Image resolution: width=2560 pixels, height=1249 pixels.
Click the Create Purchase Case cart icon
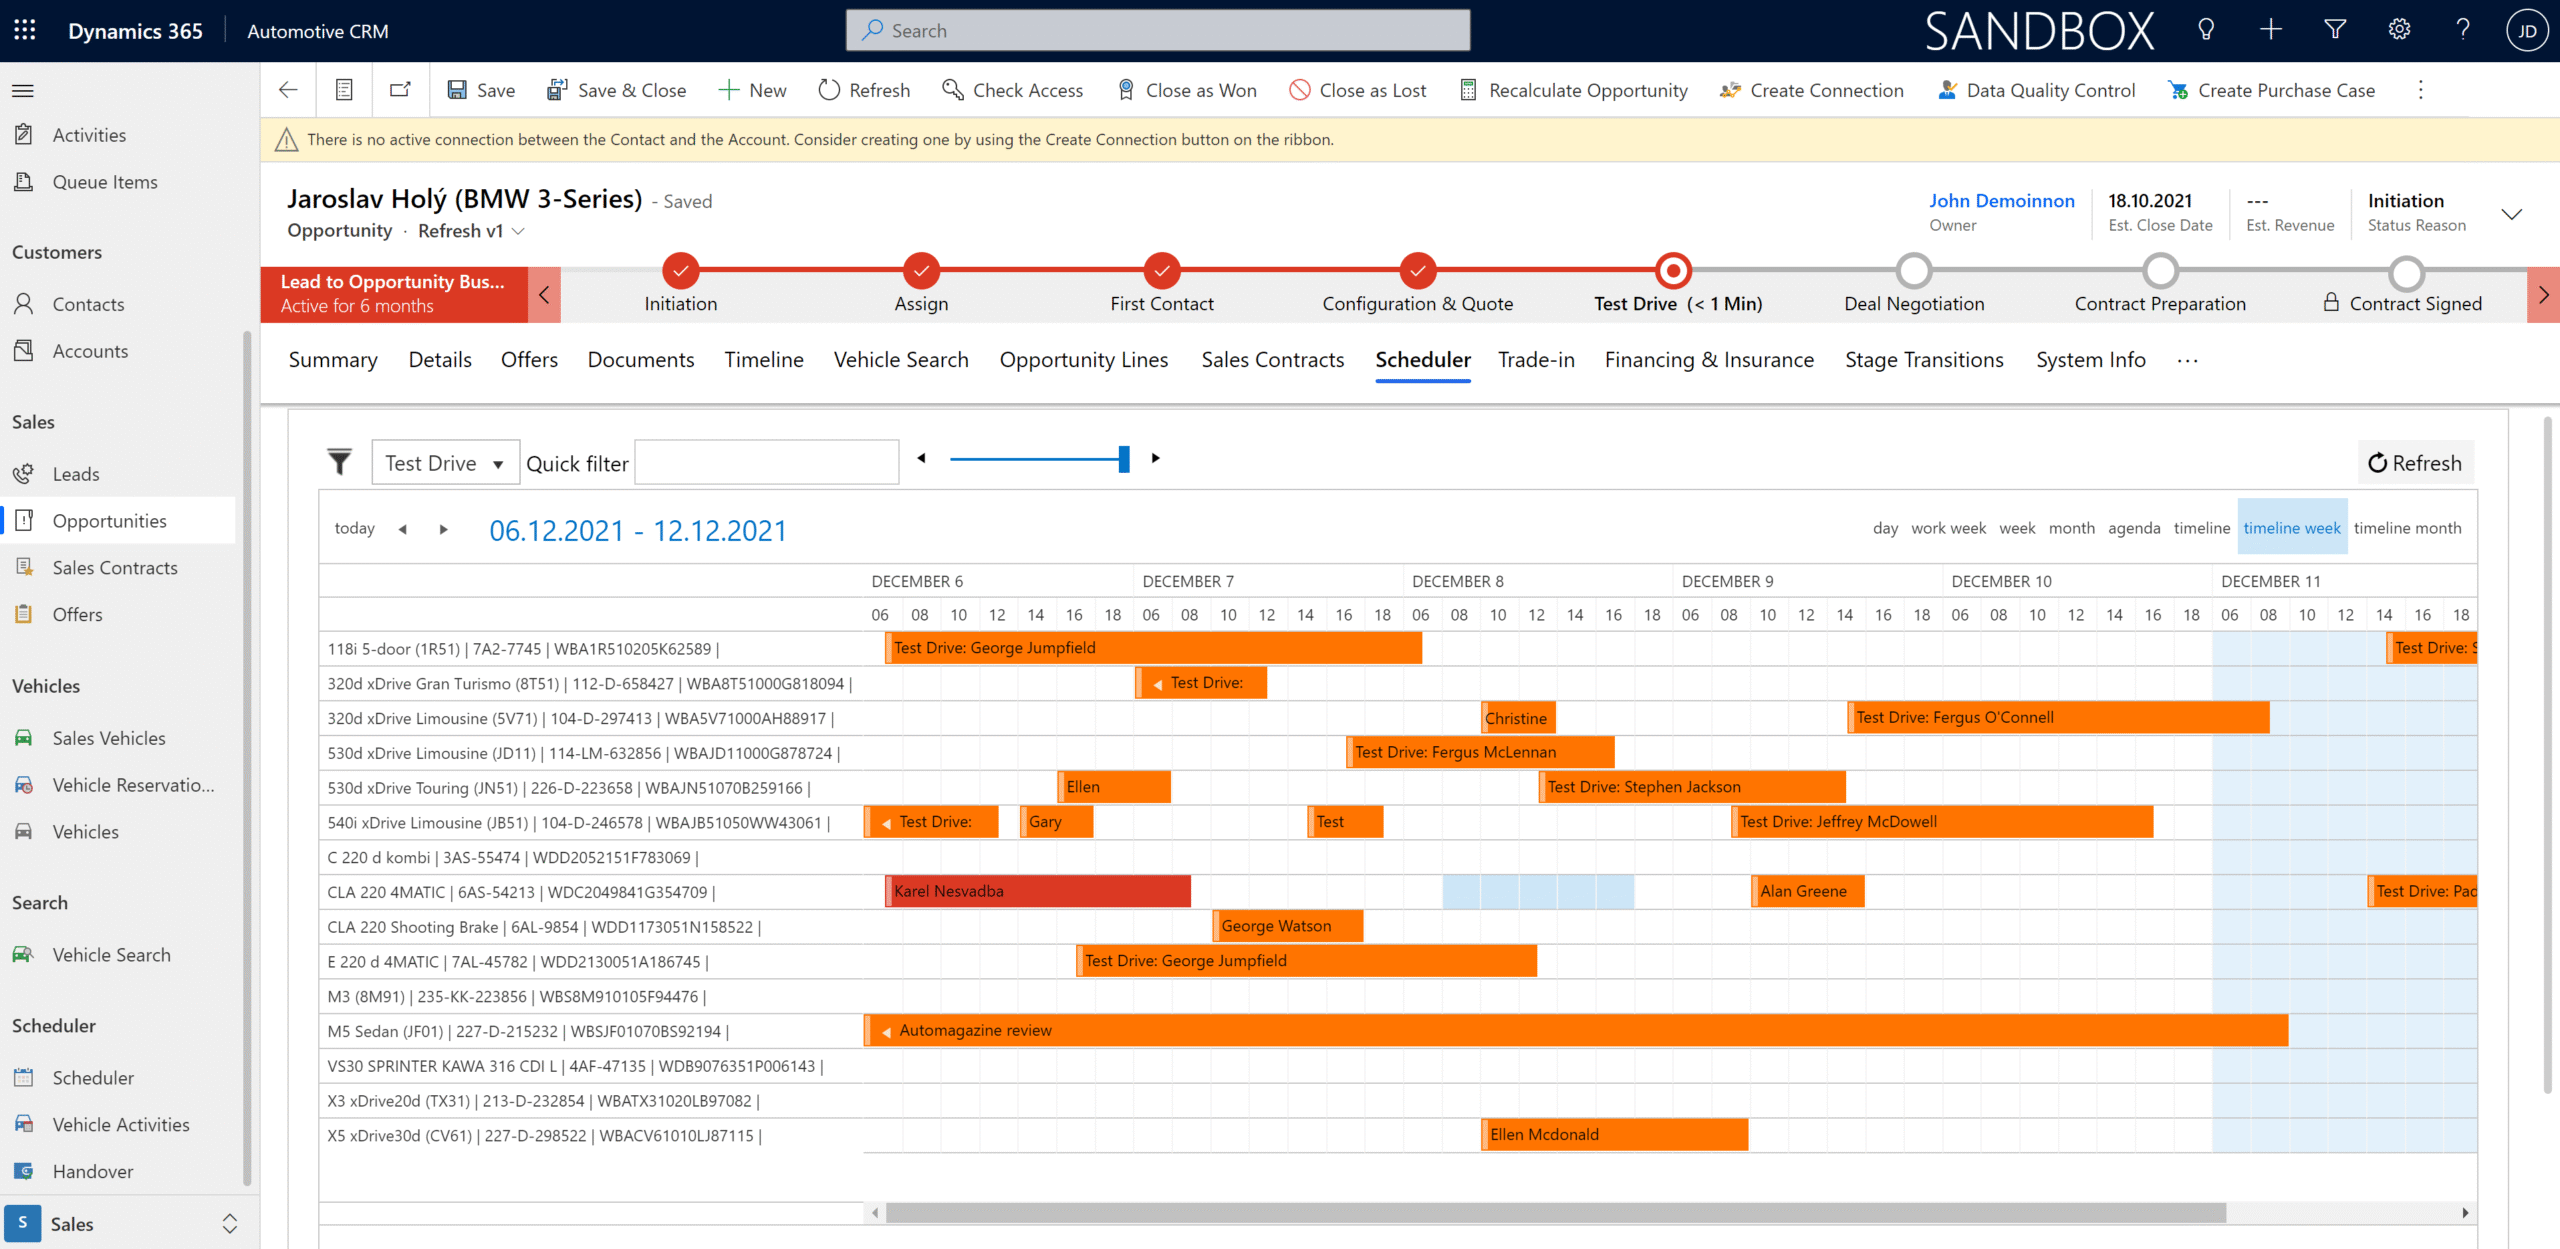click(x=2178, y=90)
